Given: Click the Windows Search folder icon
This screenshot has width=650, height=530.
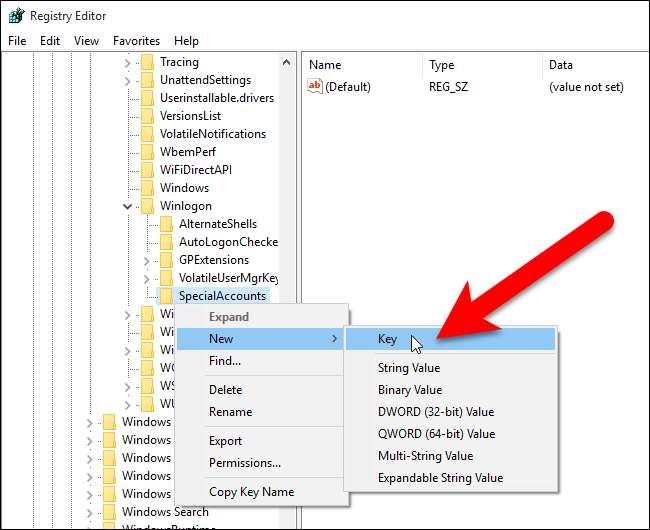Looking at the screenshot, I should [109, 512].
